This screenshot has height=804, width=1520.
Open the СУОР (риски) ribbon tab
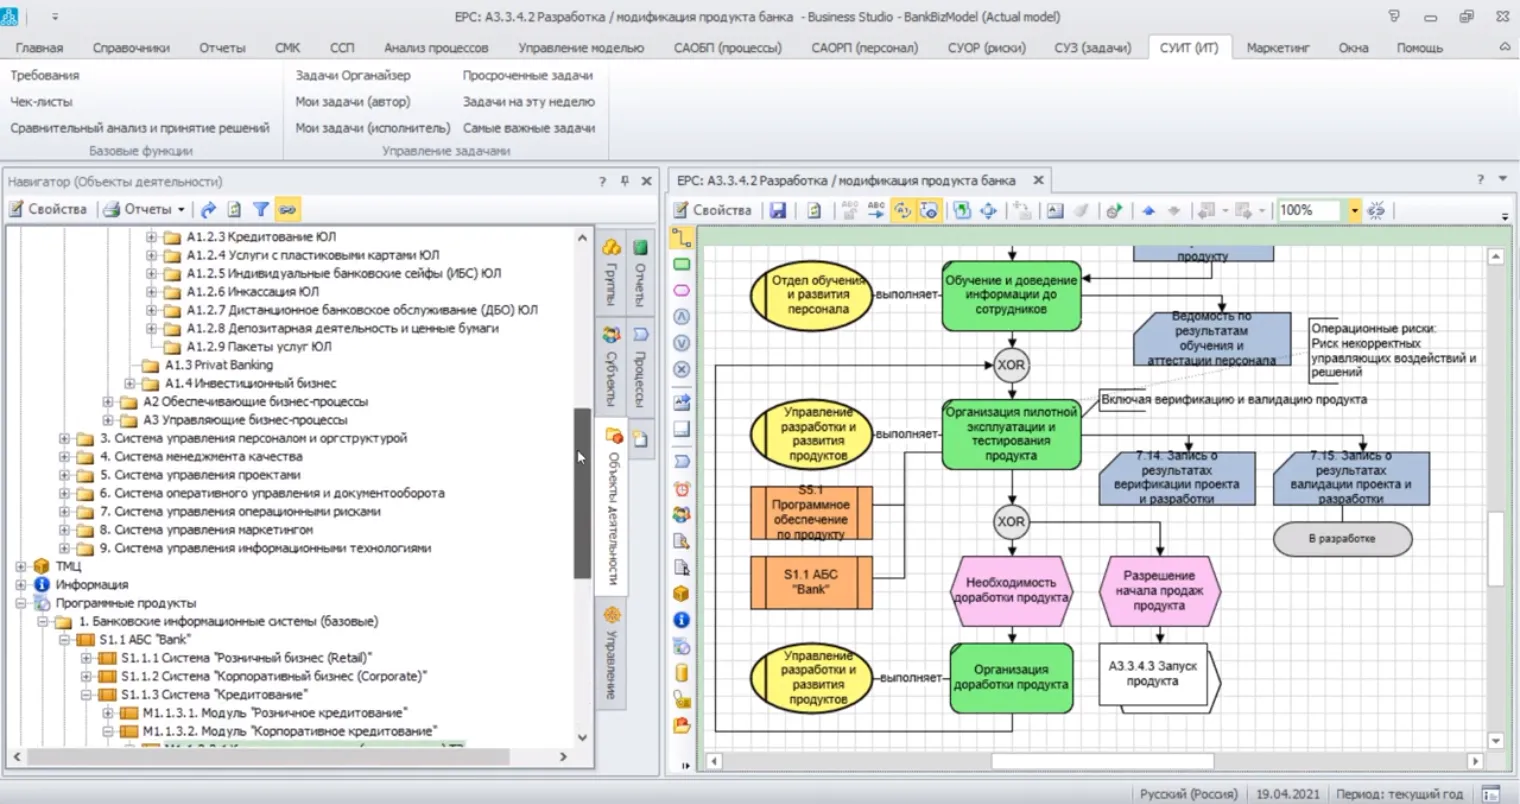(x=986, y=47)
